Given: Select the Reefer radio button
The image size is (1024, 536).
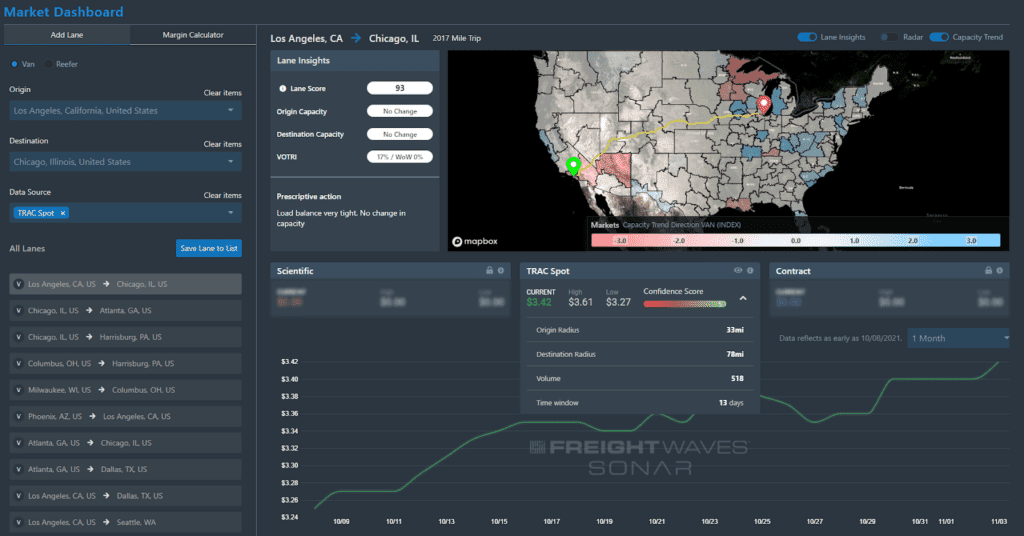Looking at the screenshot, I should [47, 64].
